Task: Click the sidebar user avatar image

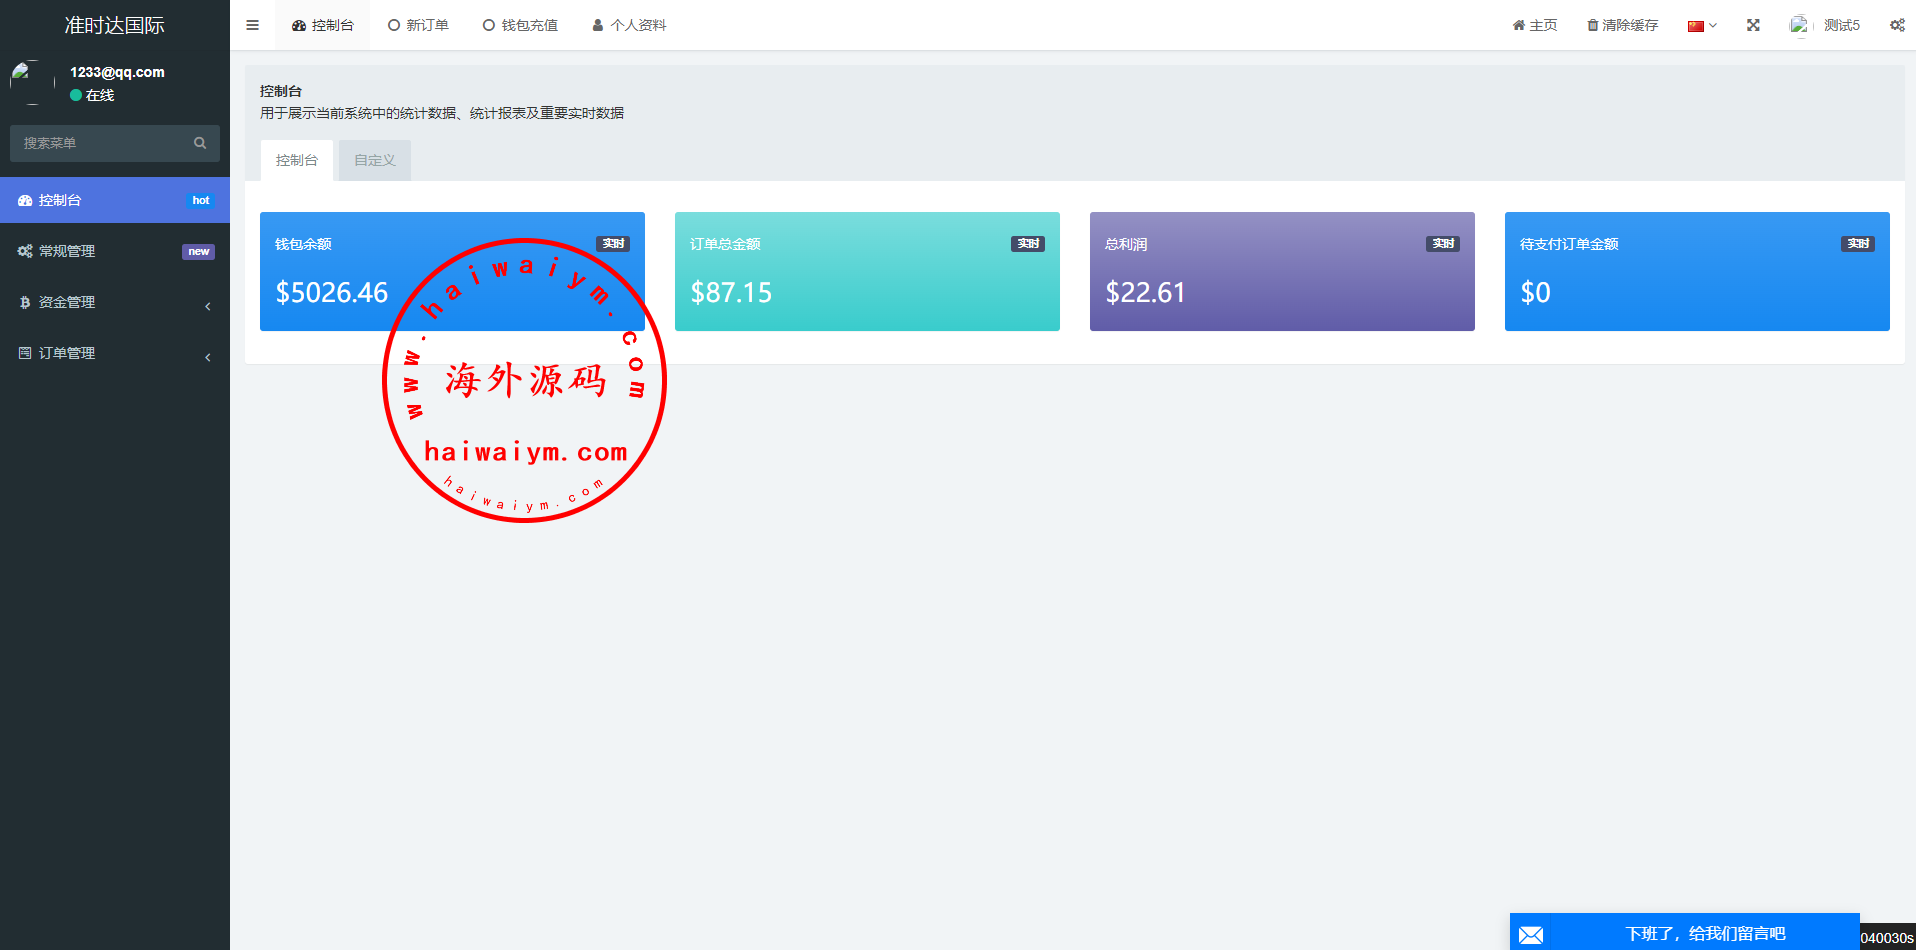Action: tap(32, 83)
